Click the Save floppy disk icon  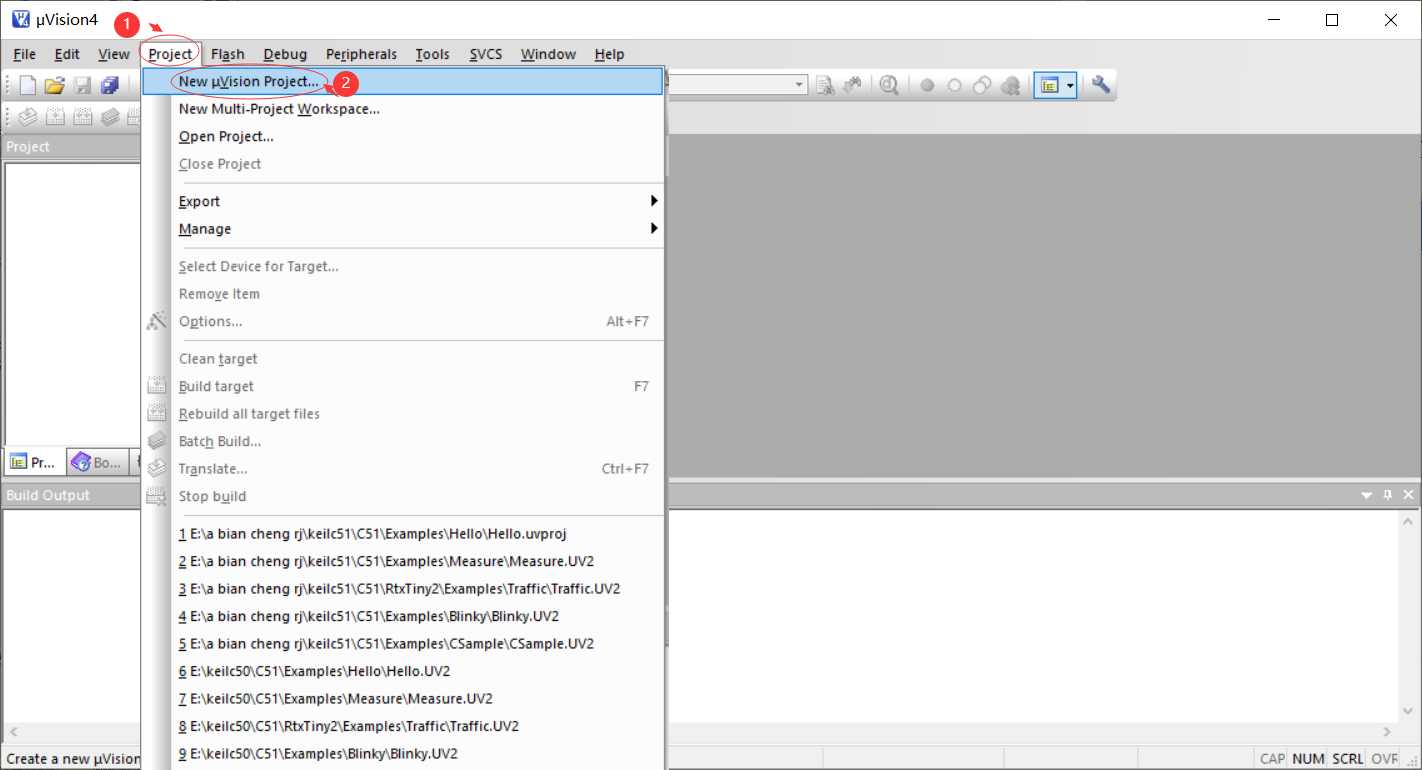point(83,86)
